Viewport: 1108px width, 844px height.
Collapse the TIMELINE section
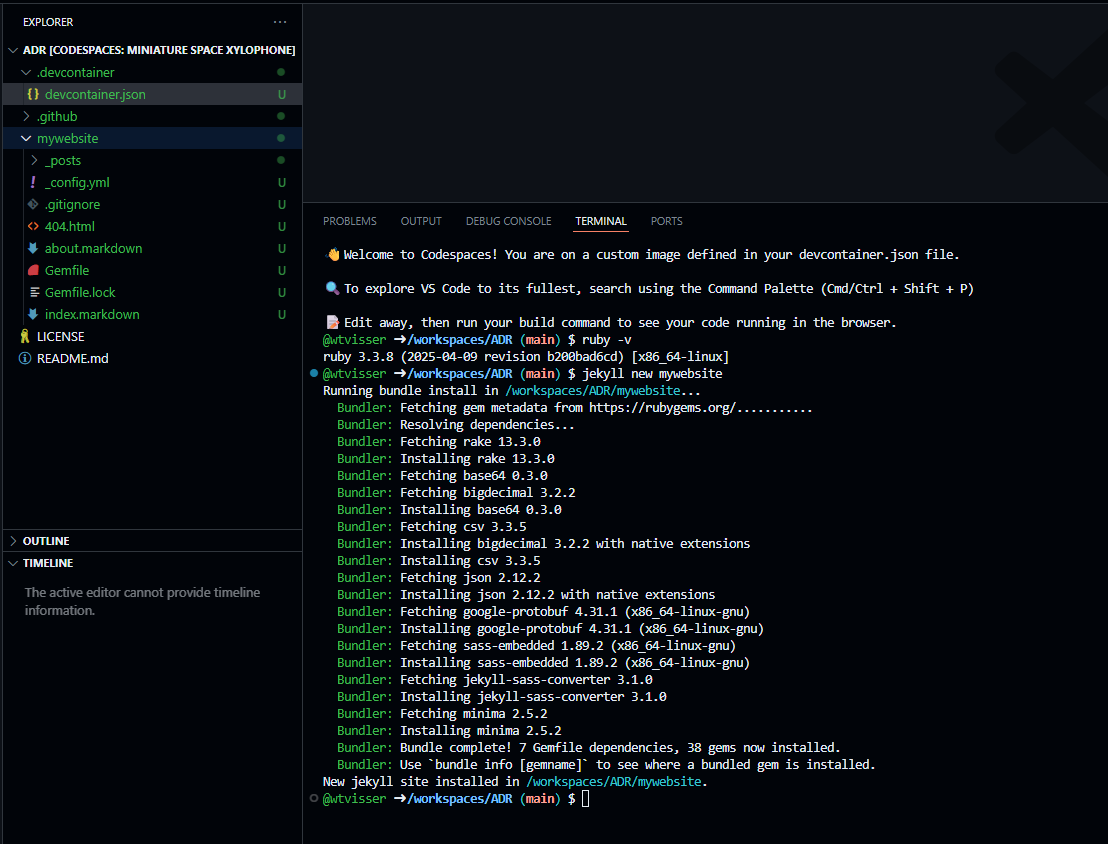coord(13,563)
